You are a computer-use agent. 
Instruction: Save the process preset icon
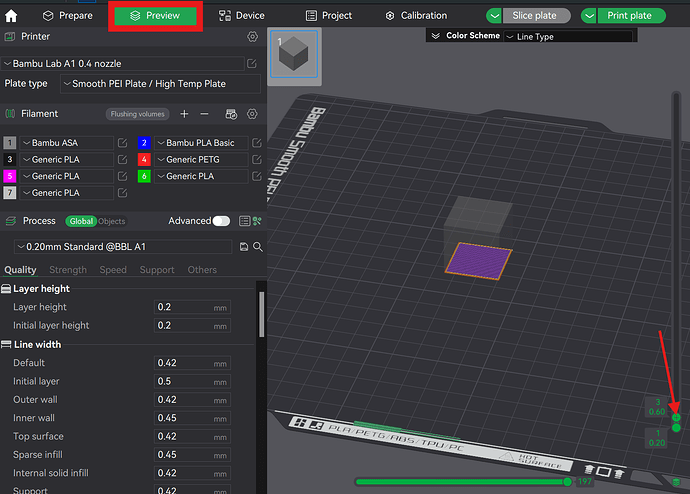pos(244,247)
